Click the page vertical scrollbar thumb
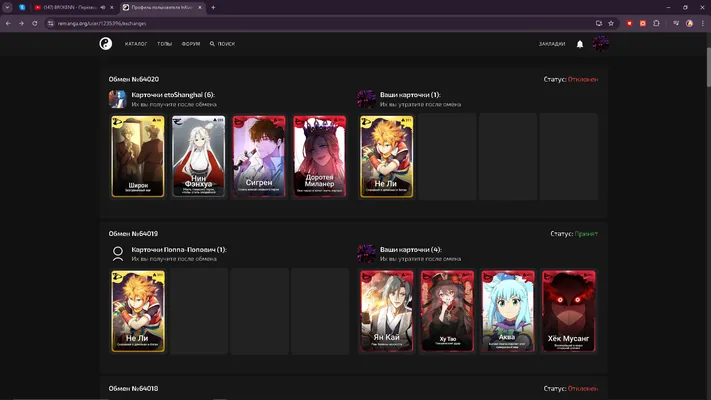711x400 pixels. point(708,66)
